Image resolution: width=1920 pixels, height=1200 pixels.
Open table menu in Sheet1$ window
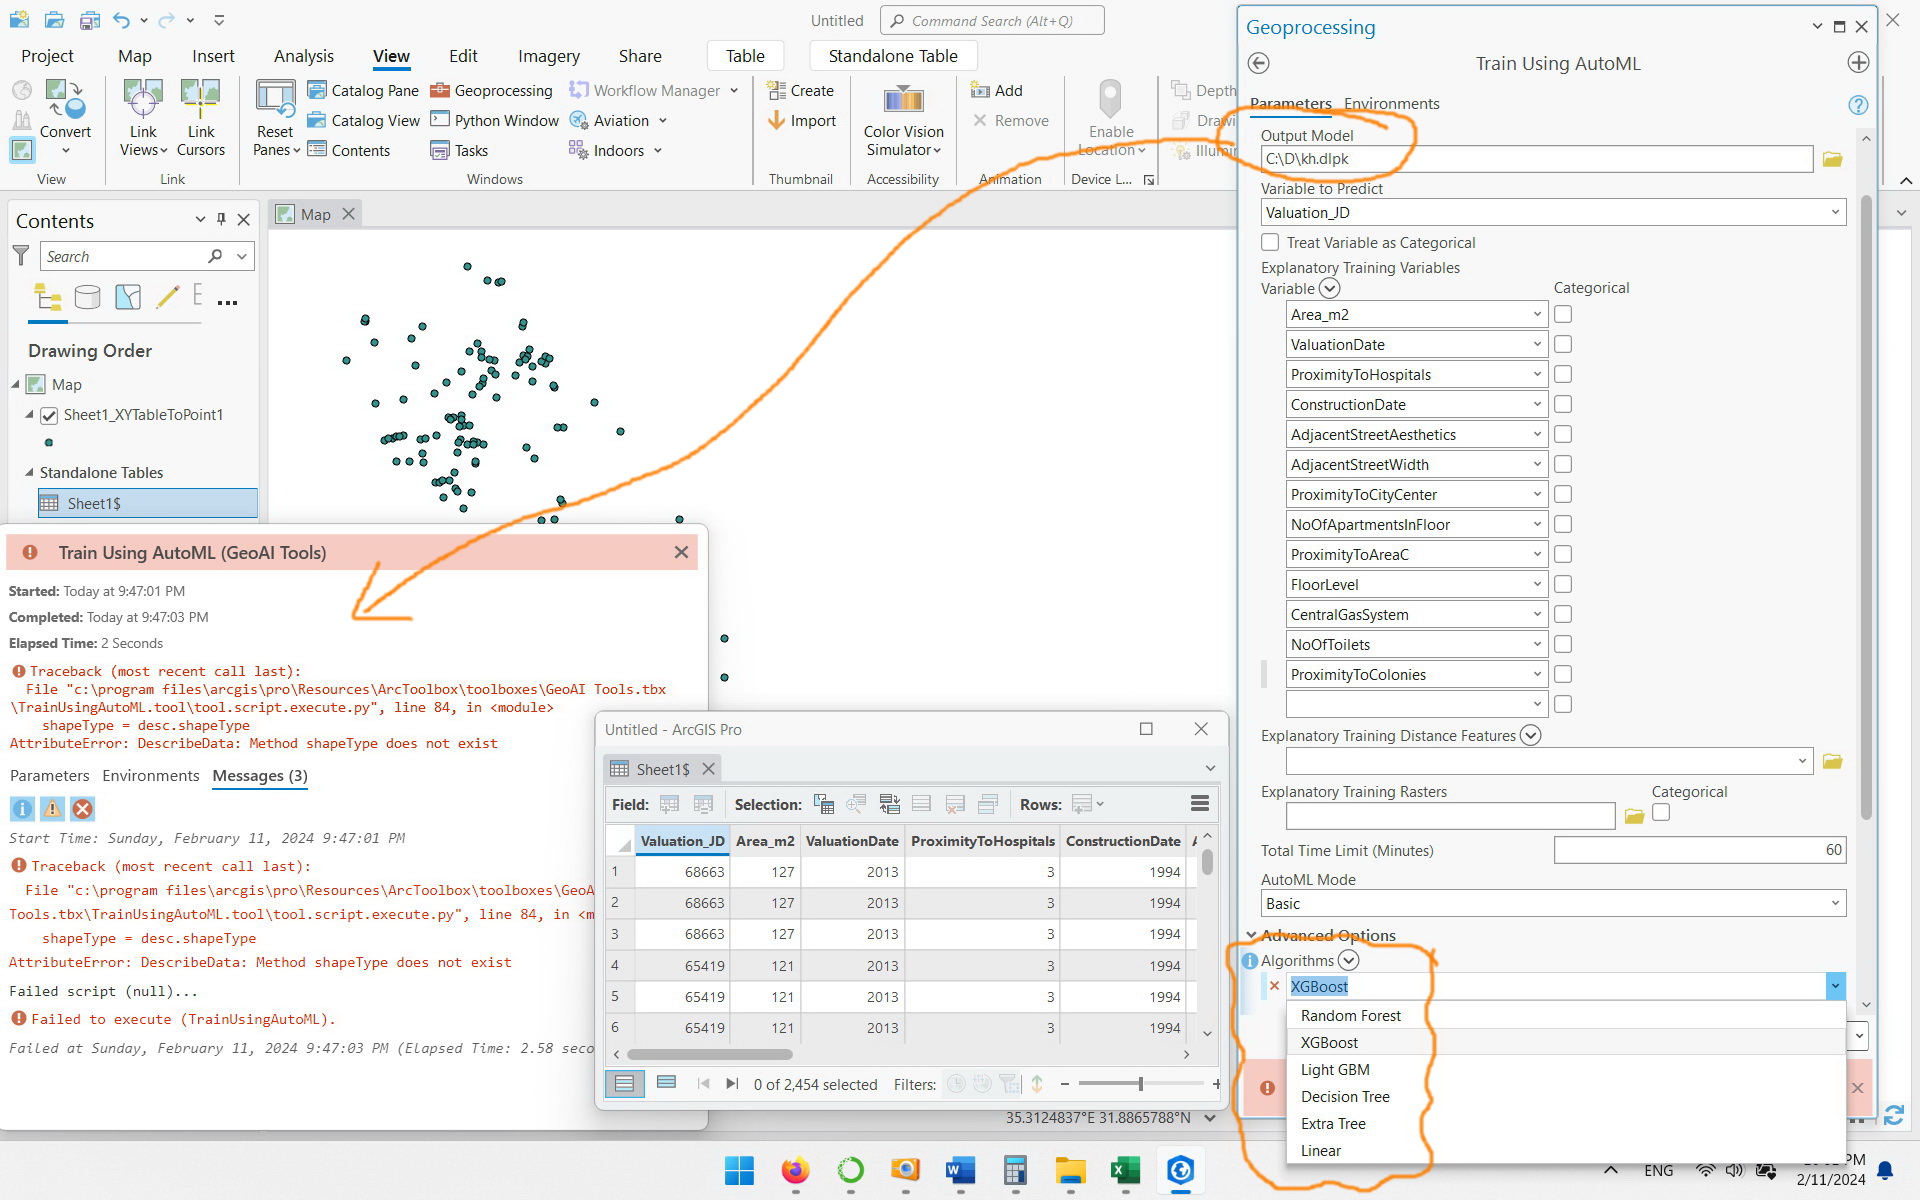[x=1200, y=804]
